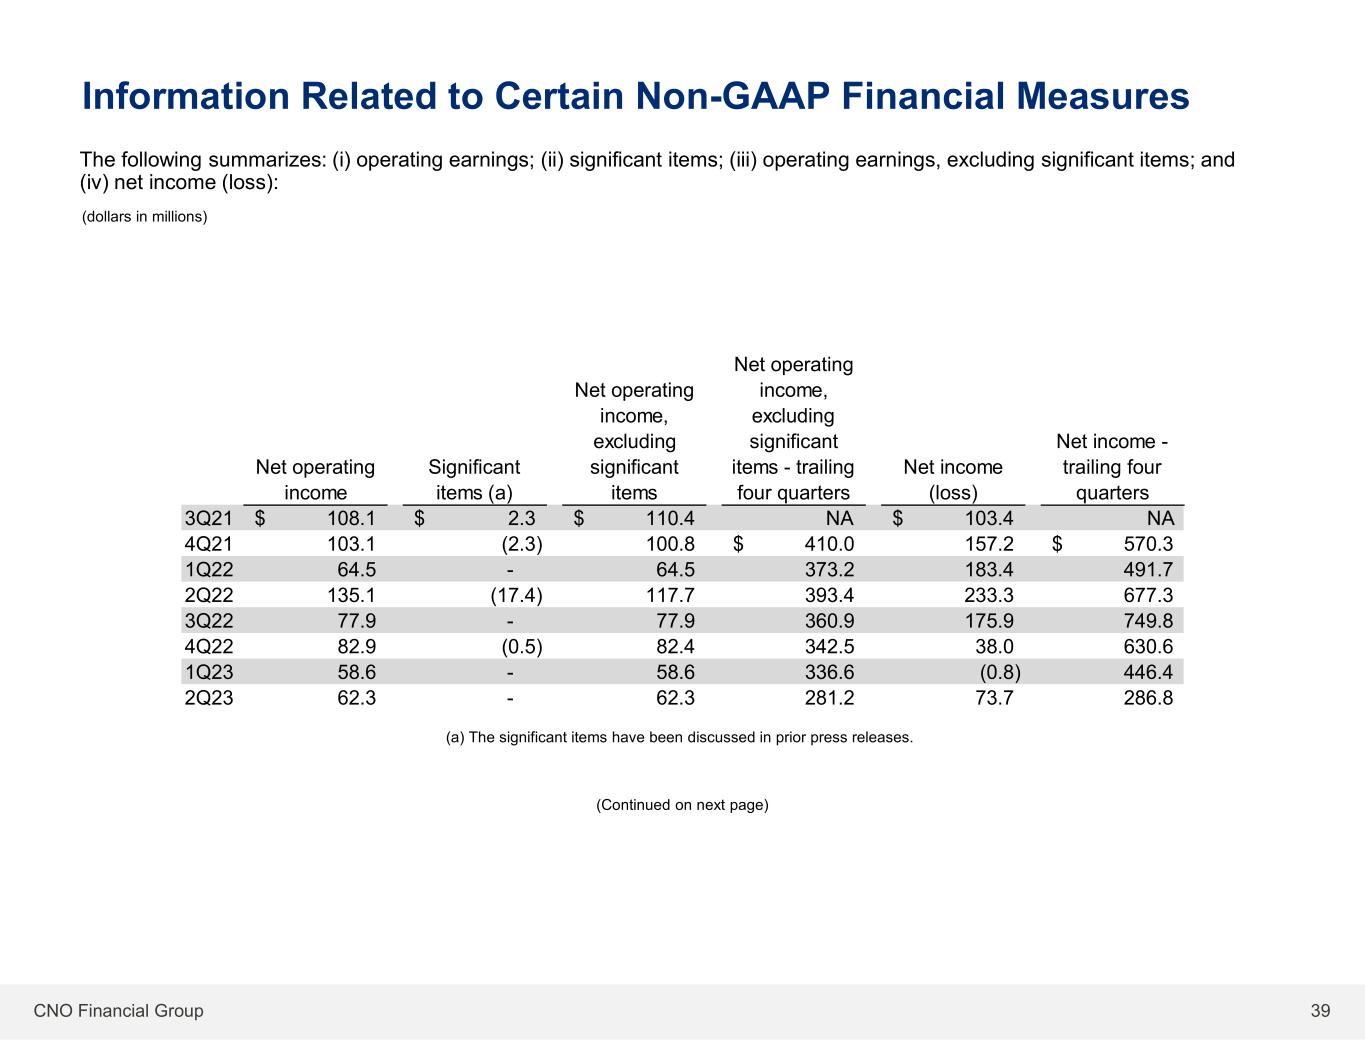
Task: Select the 2Q23 row label
Action: click(209, 698)
